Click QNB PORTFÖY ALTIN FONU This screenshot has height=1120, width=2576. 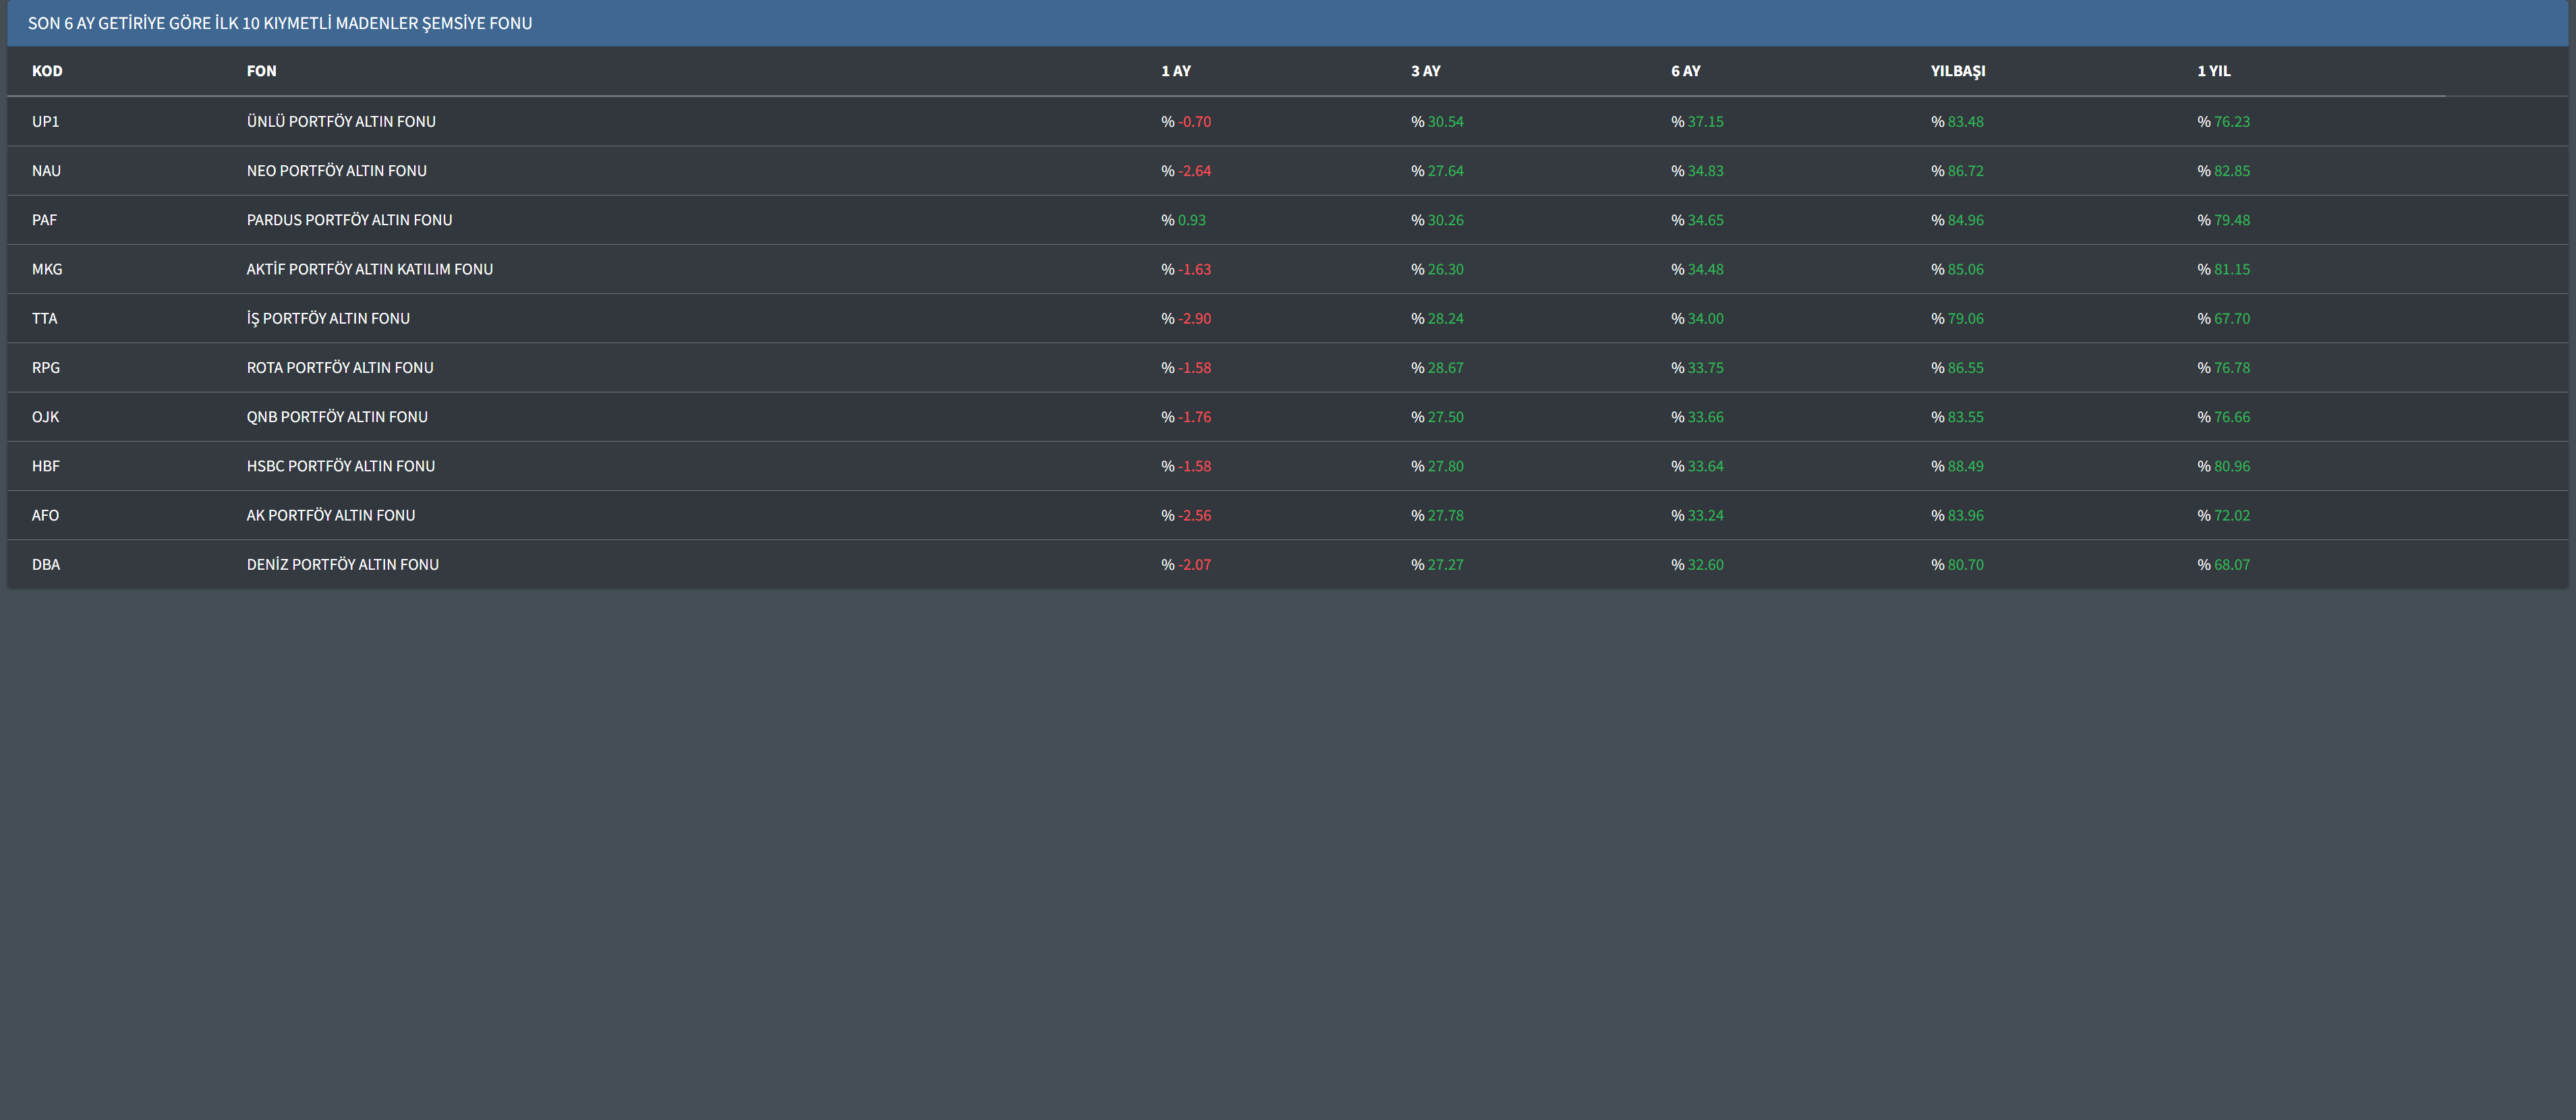pos(337,417)
